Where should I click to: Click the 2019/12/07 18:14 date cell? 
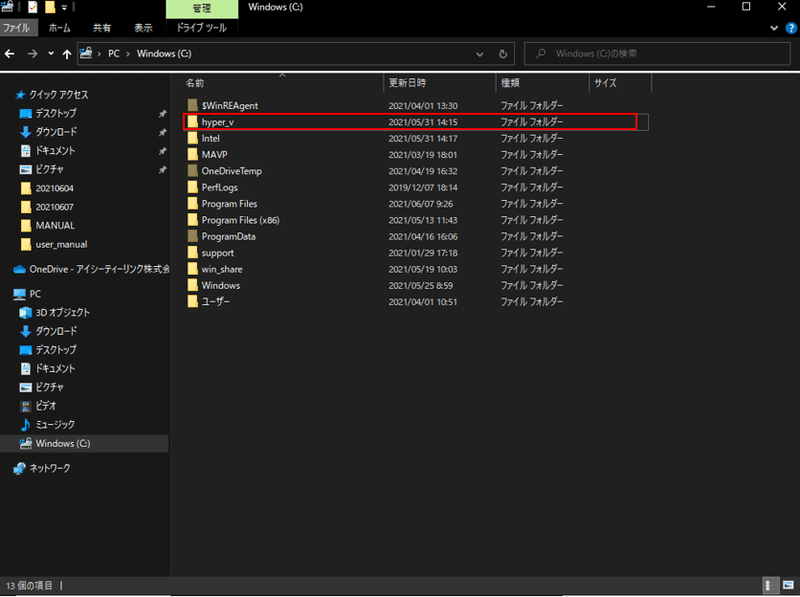click(423, 187)
